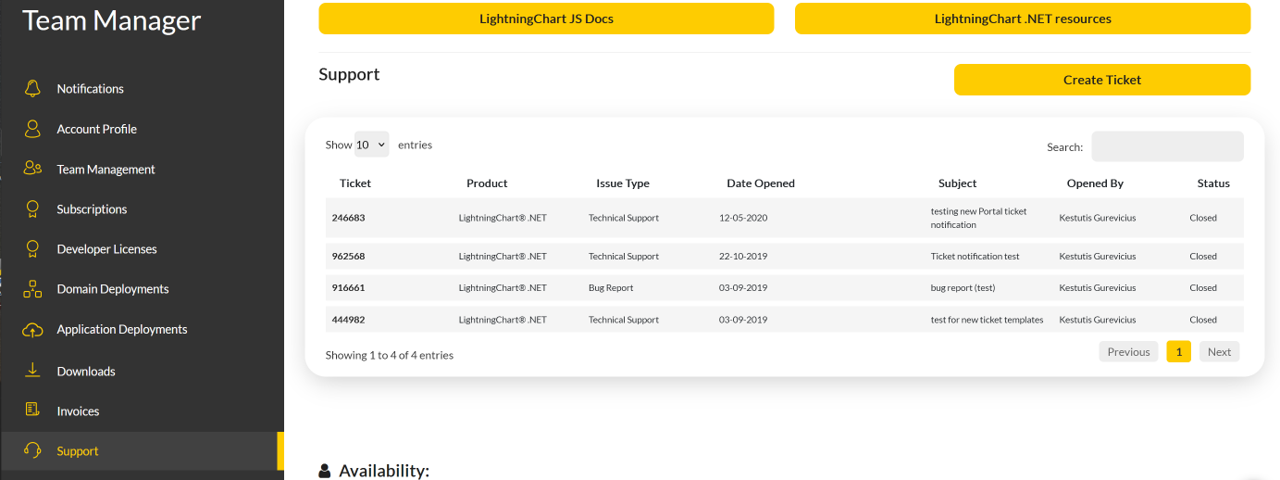Viewport: 1280px width, 480px height.
Task: Click the Developer Licenses badge icon
Action: 33,249
